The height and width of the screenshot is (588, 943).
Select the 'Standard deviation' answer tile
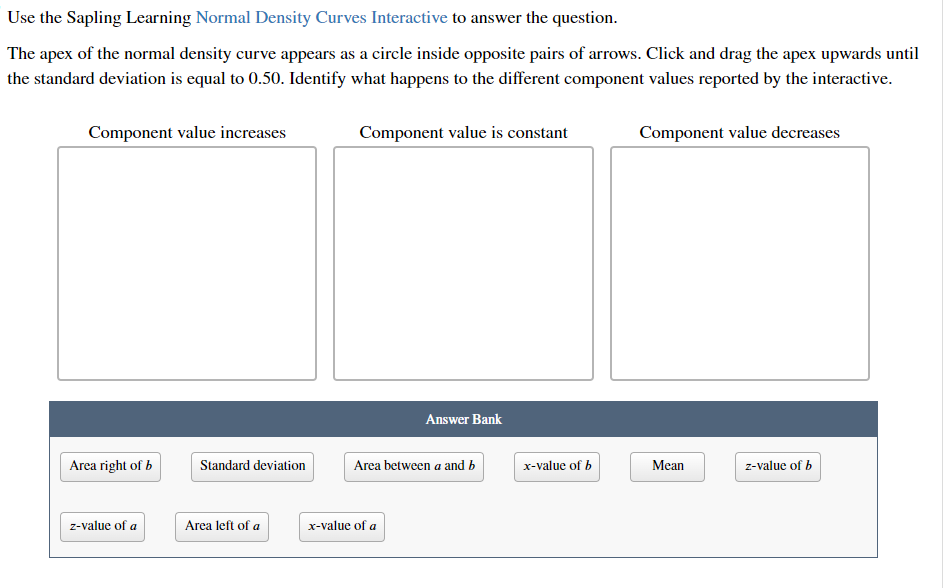(x=252, y=466)
